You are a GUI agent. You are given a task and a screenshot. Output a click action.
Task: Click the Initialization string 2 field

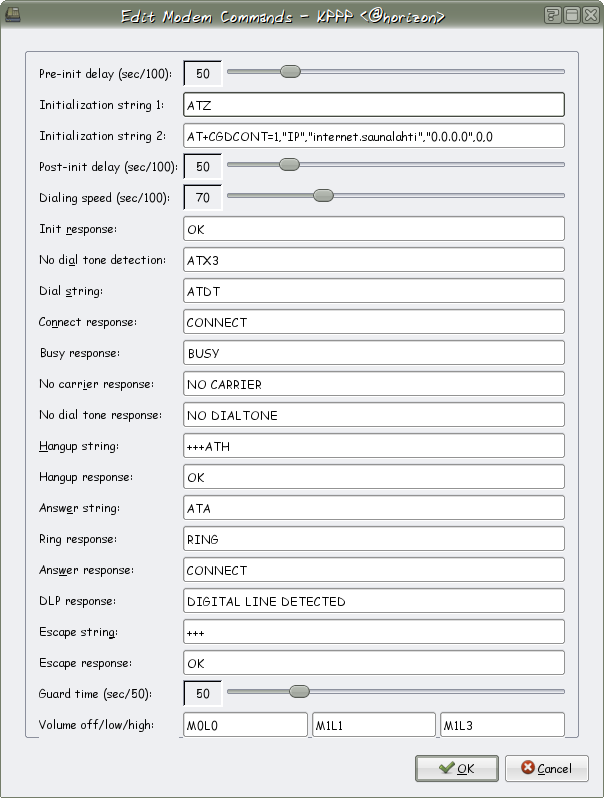[374, 136]
